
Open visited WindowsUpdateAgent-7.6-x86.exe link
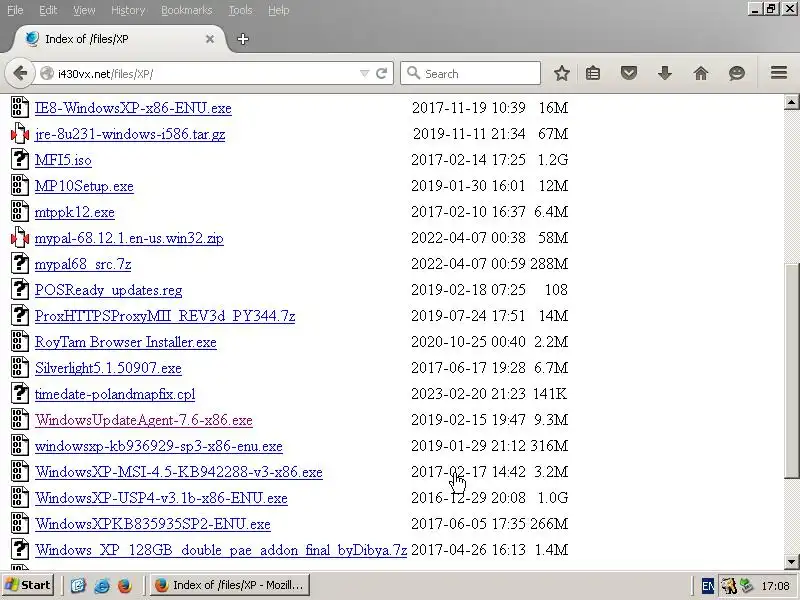144,420
